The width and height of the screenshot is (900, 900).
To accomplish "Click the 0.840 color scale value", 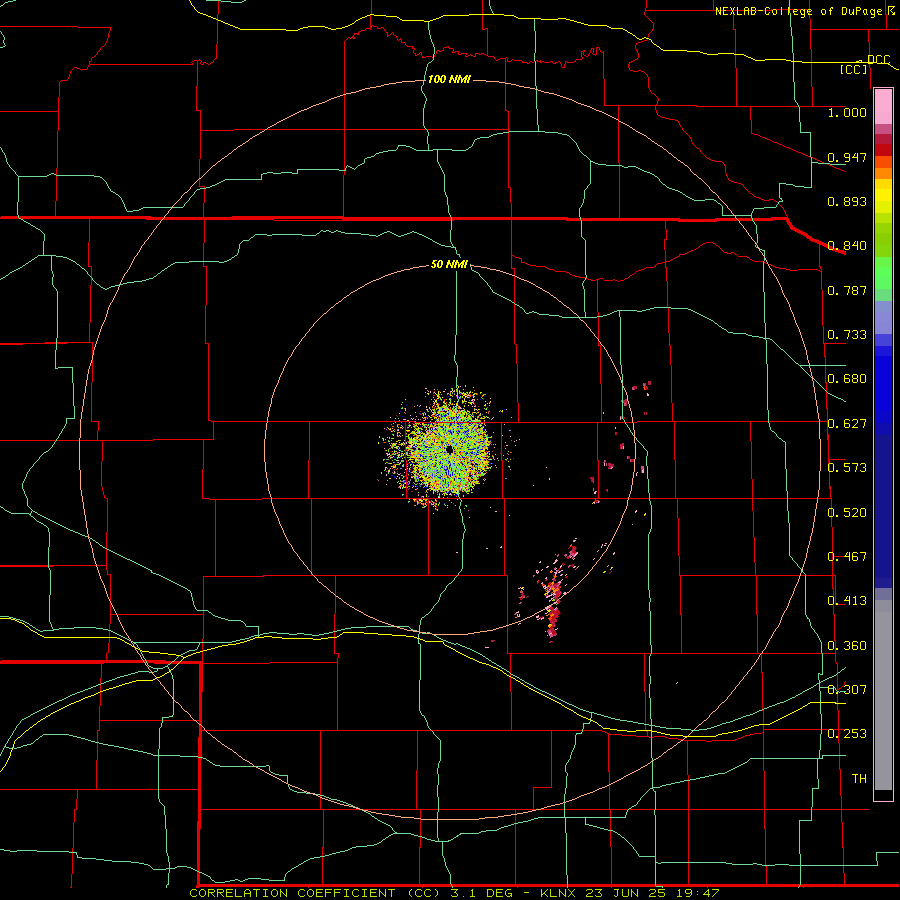I will point(847,245).
